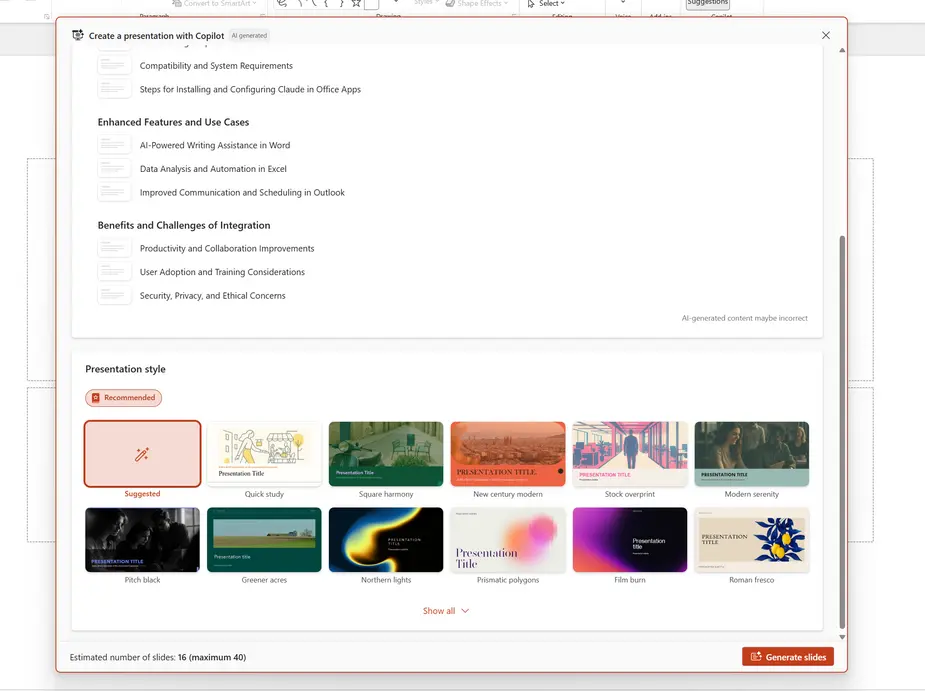Select topic User Adoption and Training Considerations
The width and height of the screenshot is (925, 691).
pyautogui.click(x=222, y=272)
